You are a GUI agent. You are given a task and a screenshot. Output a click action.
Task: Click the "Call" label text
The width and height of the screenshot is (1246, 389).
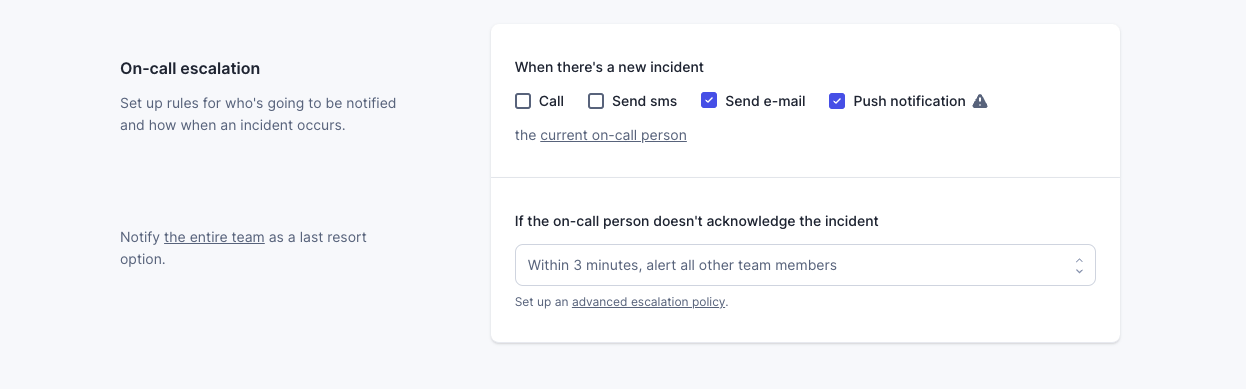551,101
